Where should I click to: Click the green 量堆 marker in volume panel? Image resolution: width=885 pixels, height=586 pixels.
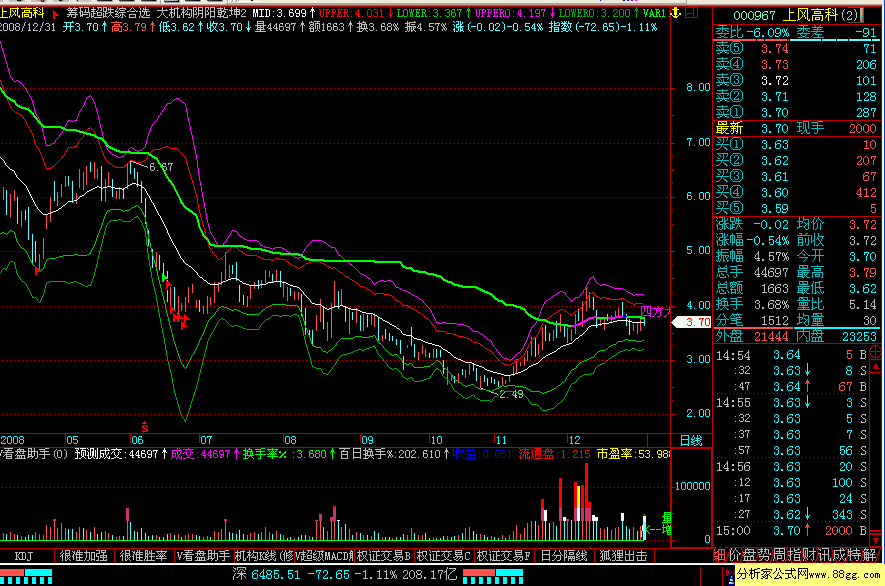pyautogui.click(x=660, y=524)
